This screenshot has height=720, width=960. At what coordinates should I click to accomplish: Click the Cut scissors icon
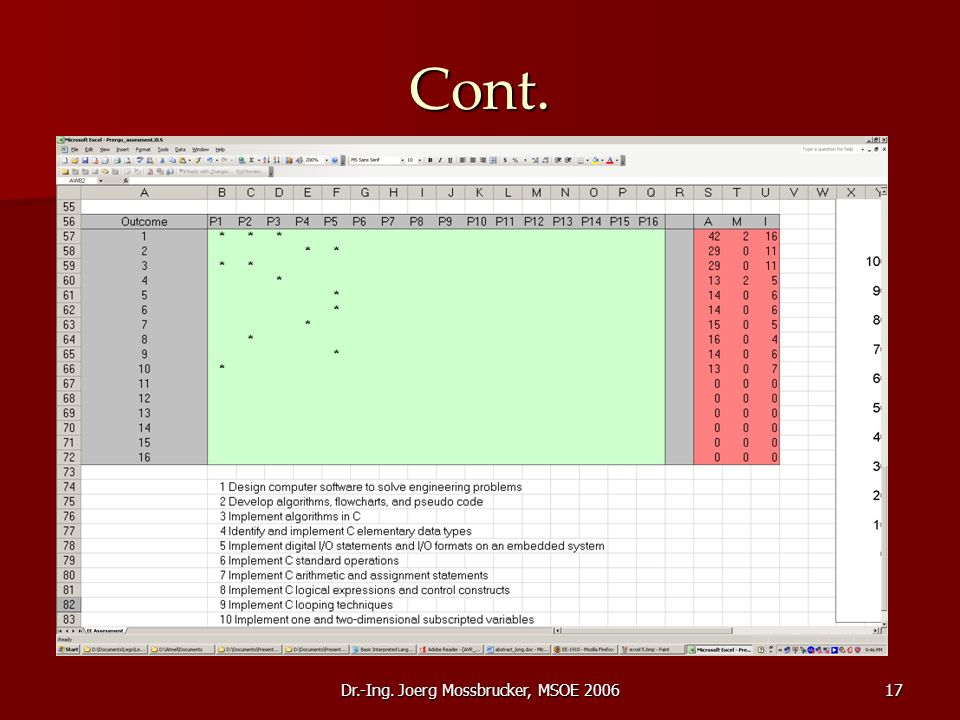[x=162, y=160]
